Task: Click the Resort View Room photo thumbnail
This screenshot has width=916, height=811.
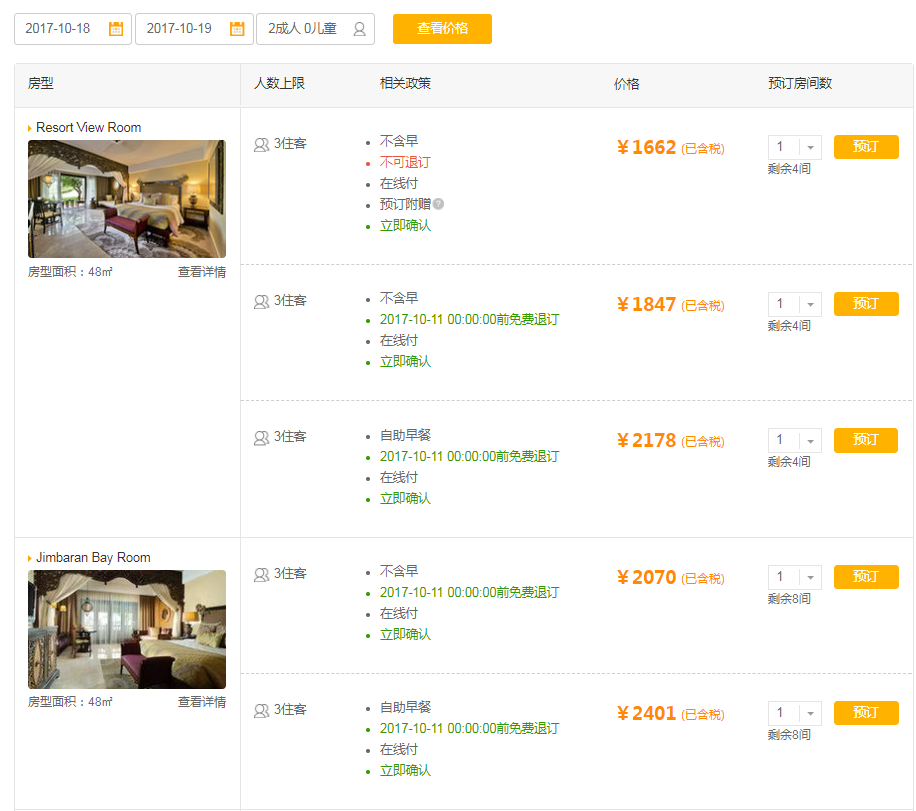Action: (x=127, y=199)
